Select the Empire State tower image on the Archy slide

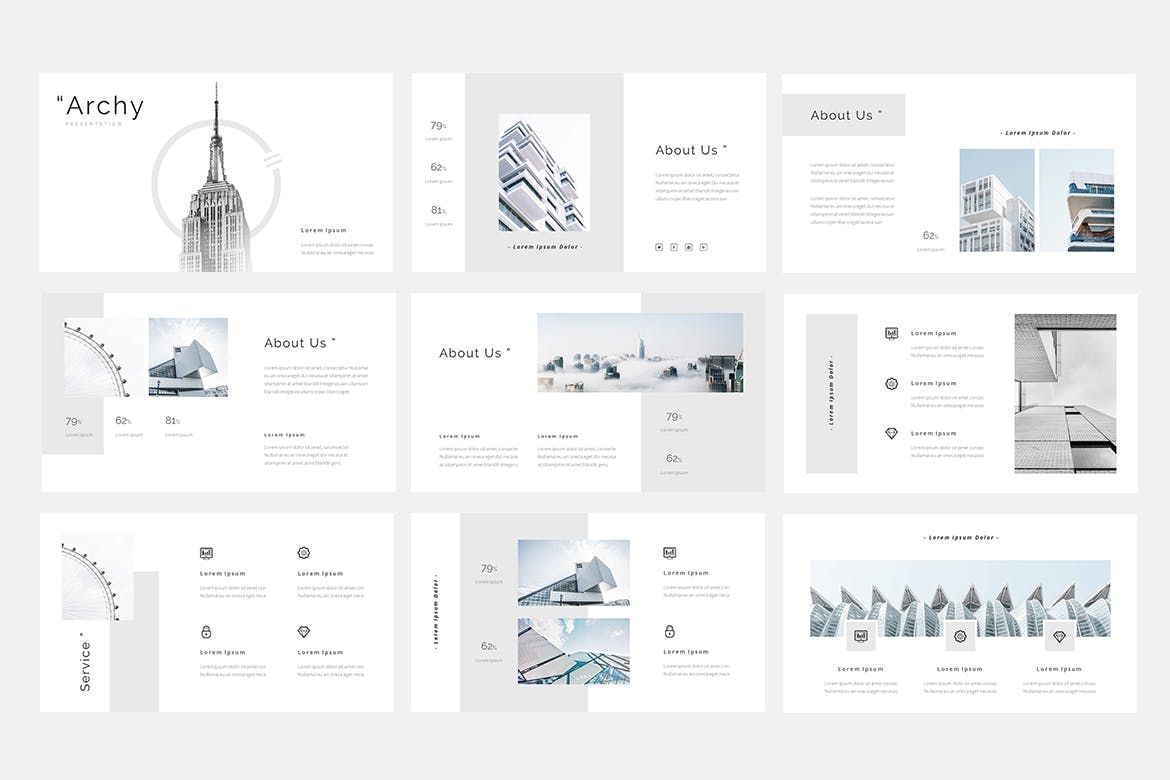pos(214,178)
